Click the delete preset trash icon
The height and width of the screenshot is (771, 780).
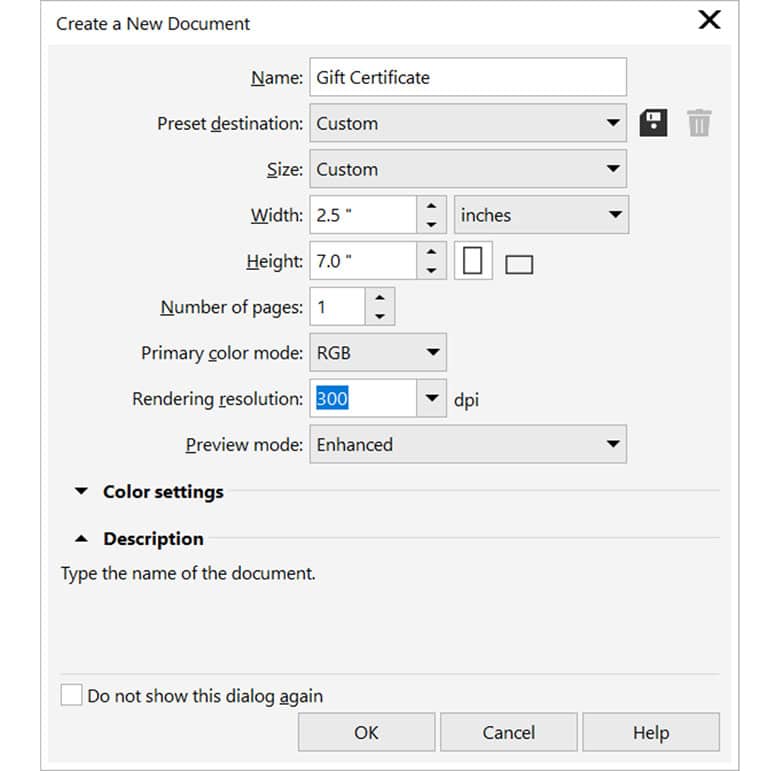699,123
